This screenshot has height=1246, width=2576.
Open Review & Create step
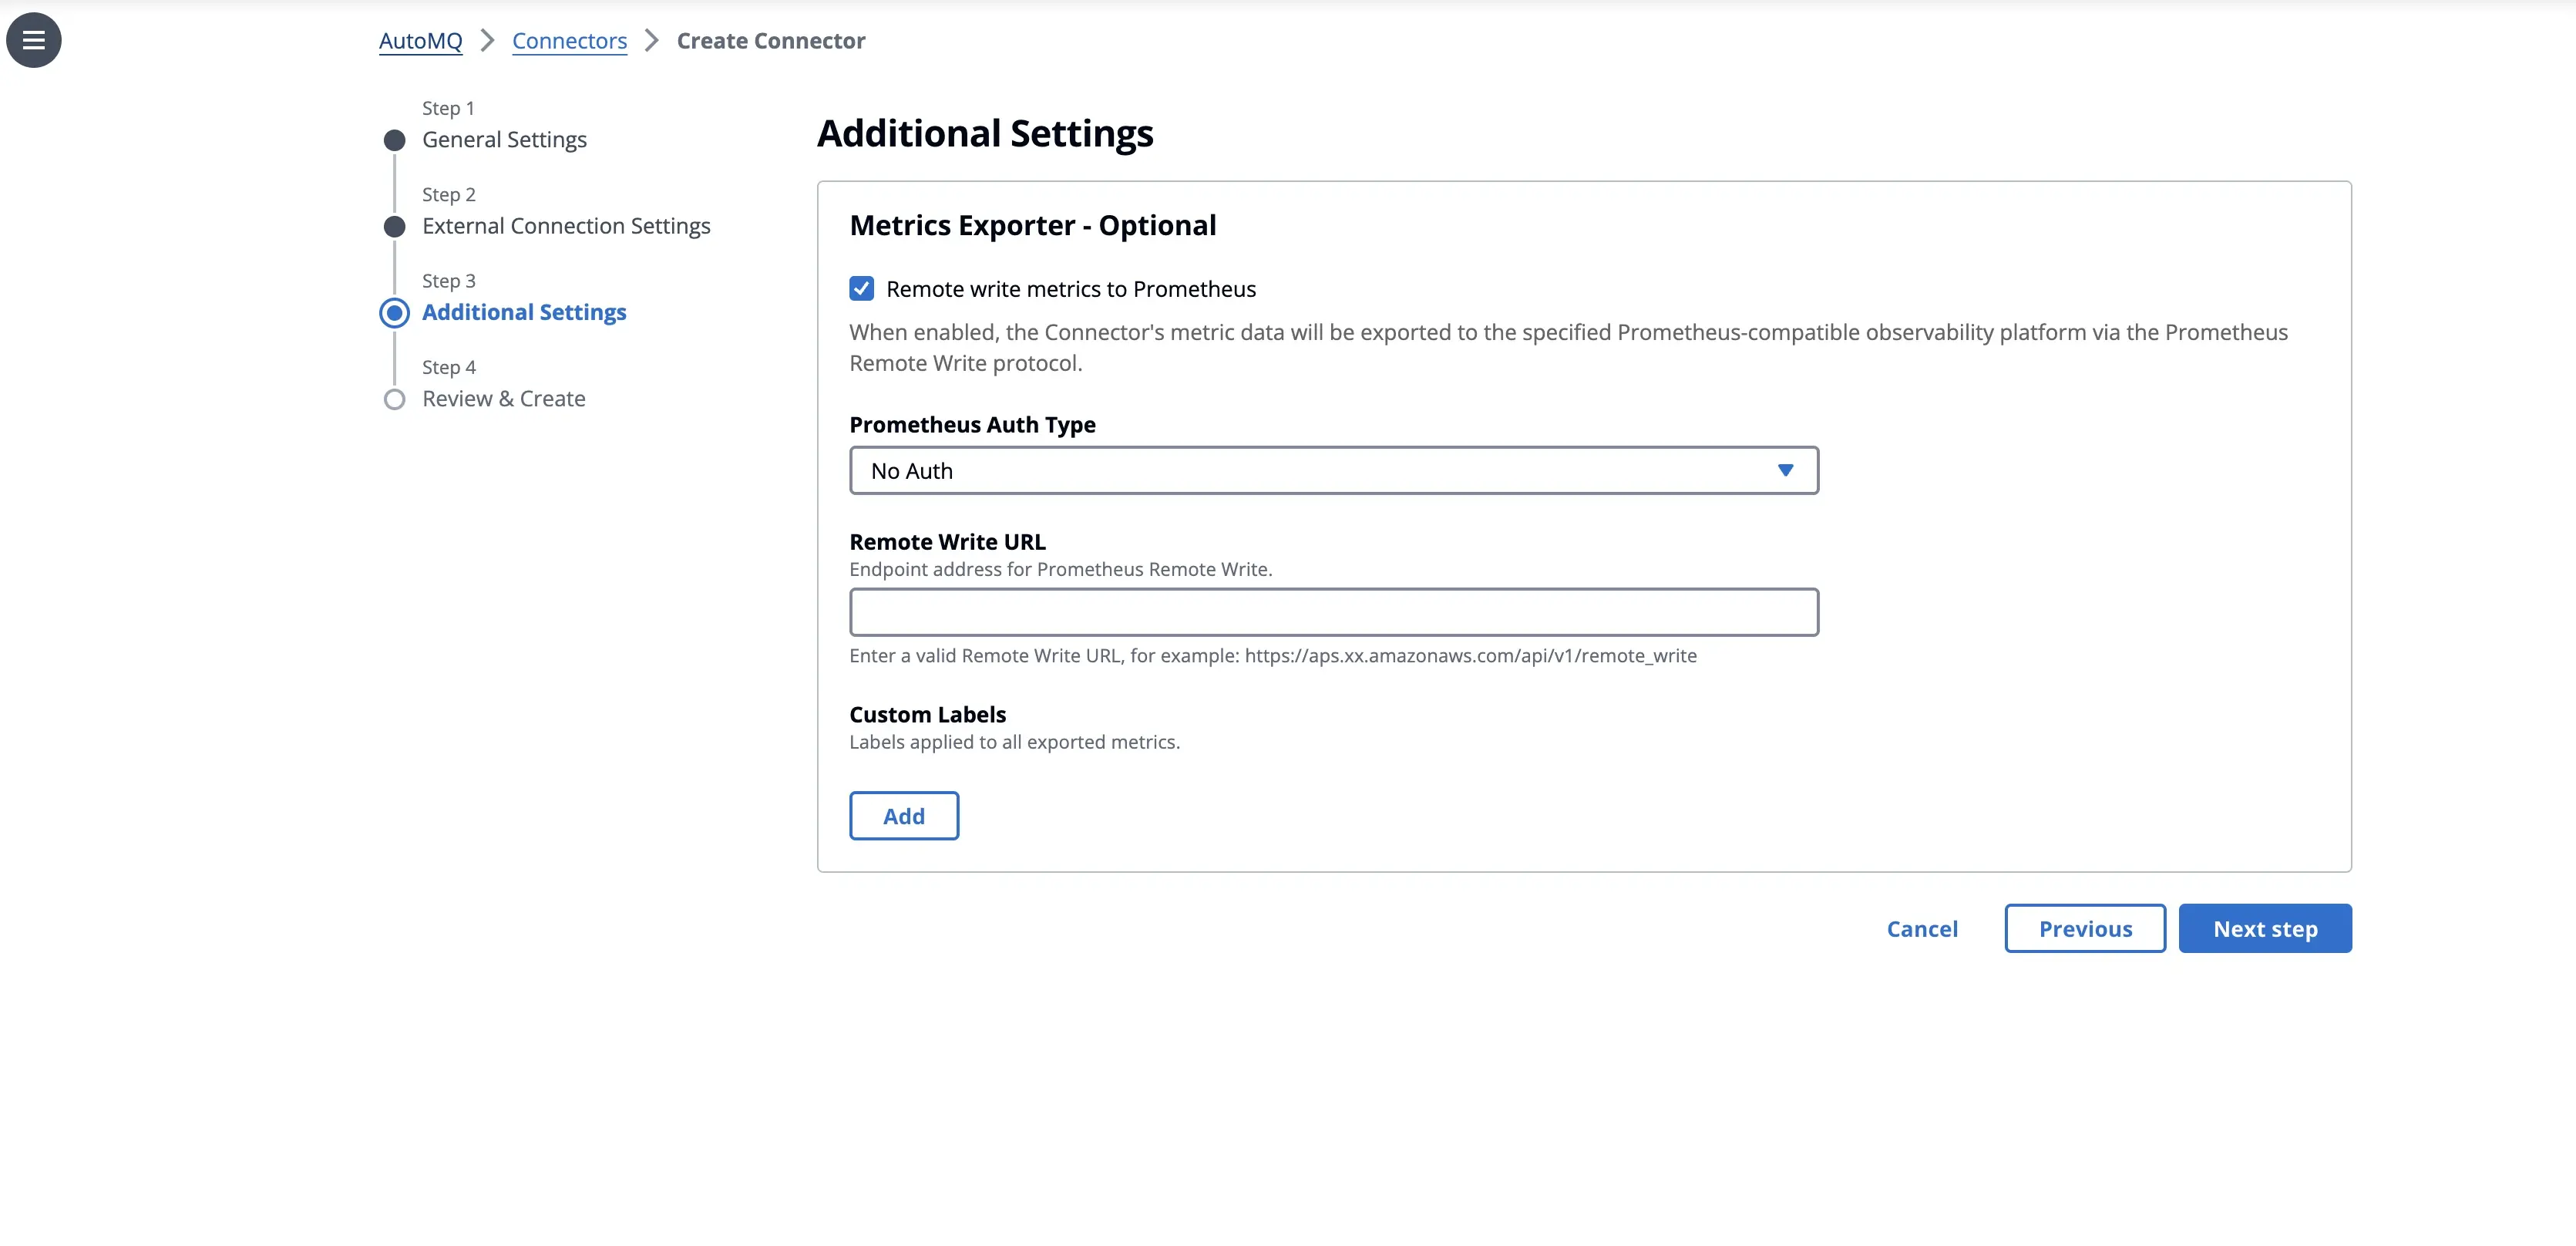(x=503, y=399)
